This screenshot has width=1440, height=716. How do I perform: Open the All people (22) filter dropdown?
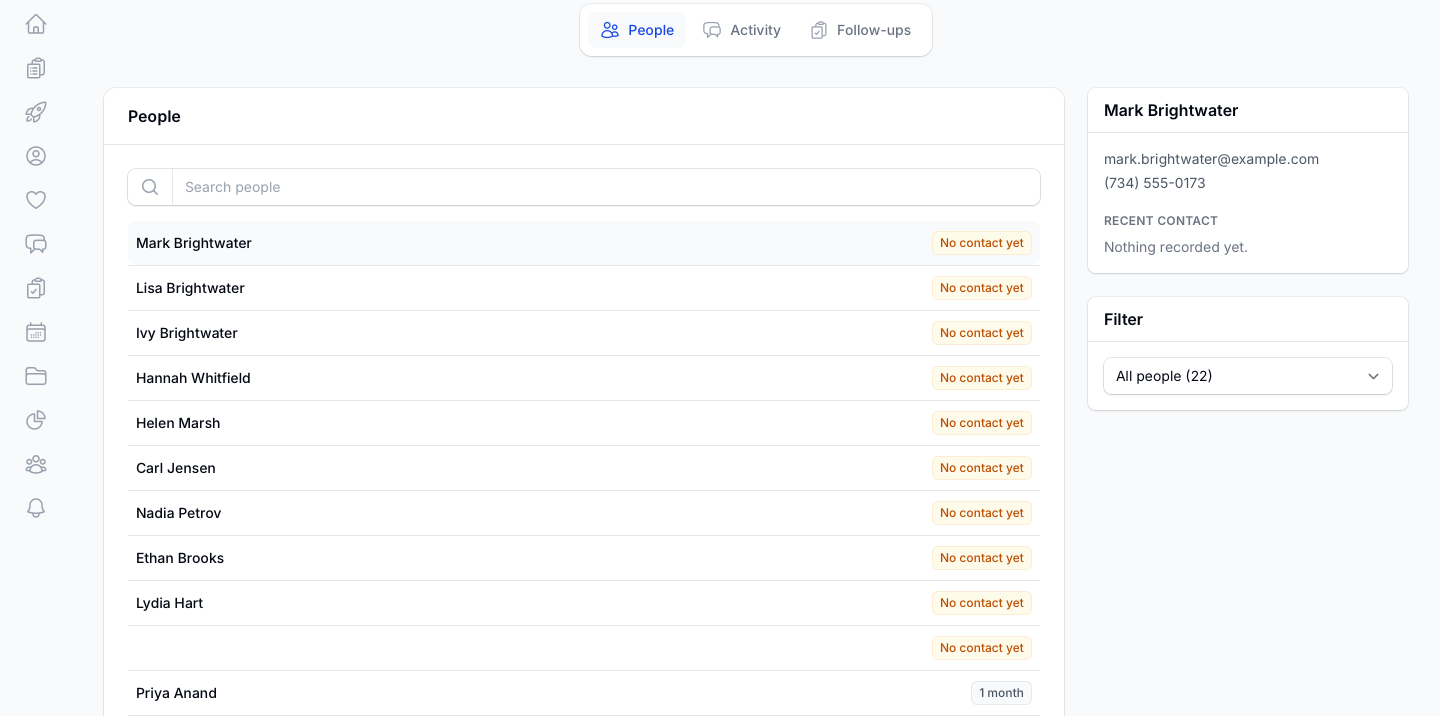[1248, 376]
